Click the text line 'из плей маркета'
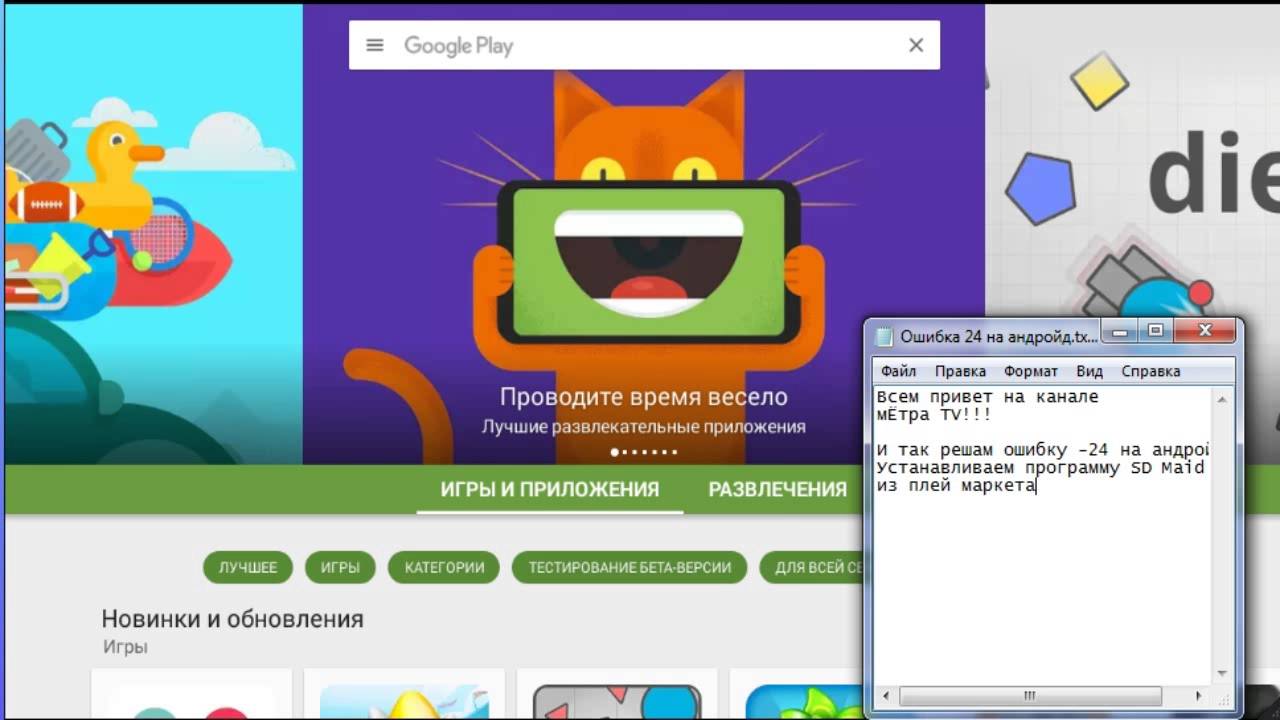Viewport: 1280px width, 720px height. coord(956,486)
